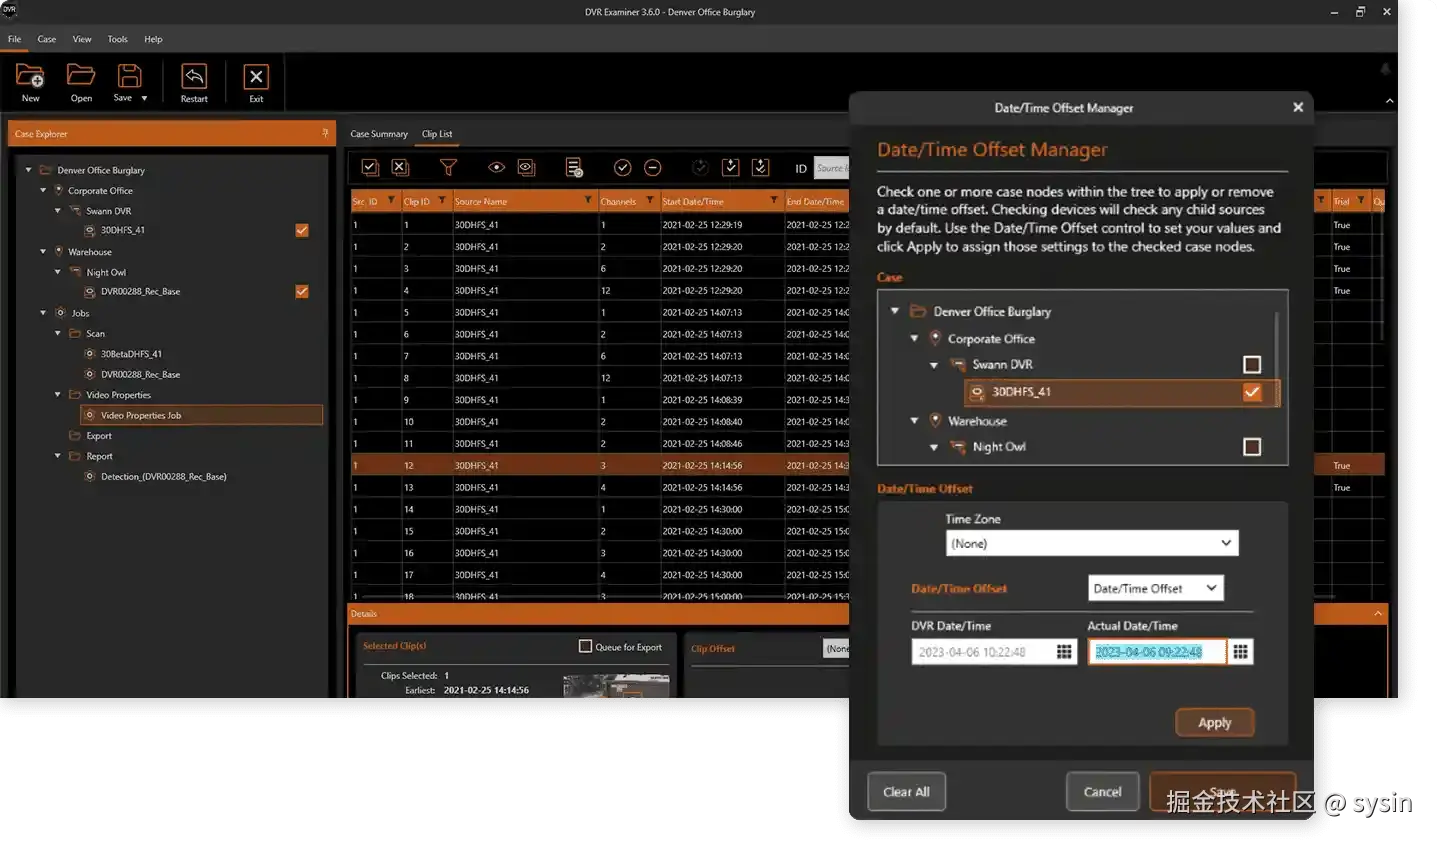1437x841 pixels.
Task: Click the Source Name column filter icon
Action: 588,201
